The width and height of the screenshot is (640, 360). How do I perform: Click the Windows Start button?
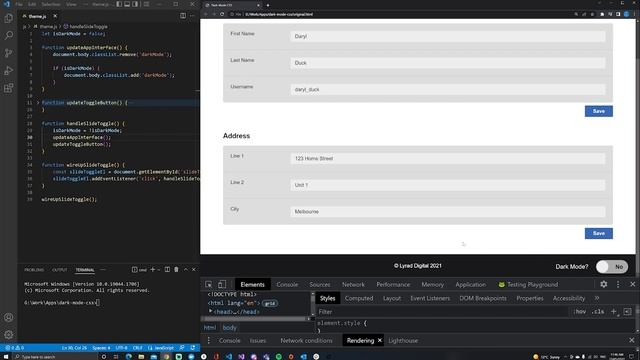[6, 356]
